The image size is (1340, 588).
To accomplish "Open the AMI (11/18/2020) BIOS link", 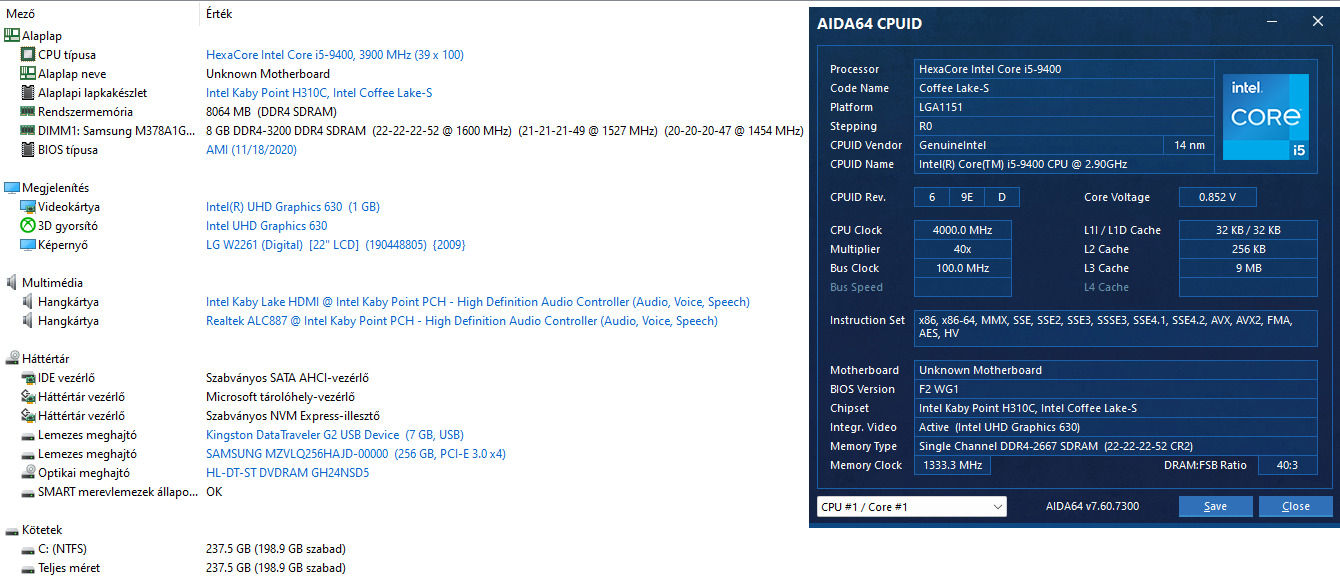I will (251, 150).
